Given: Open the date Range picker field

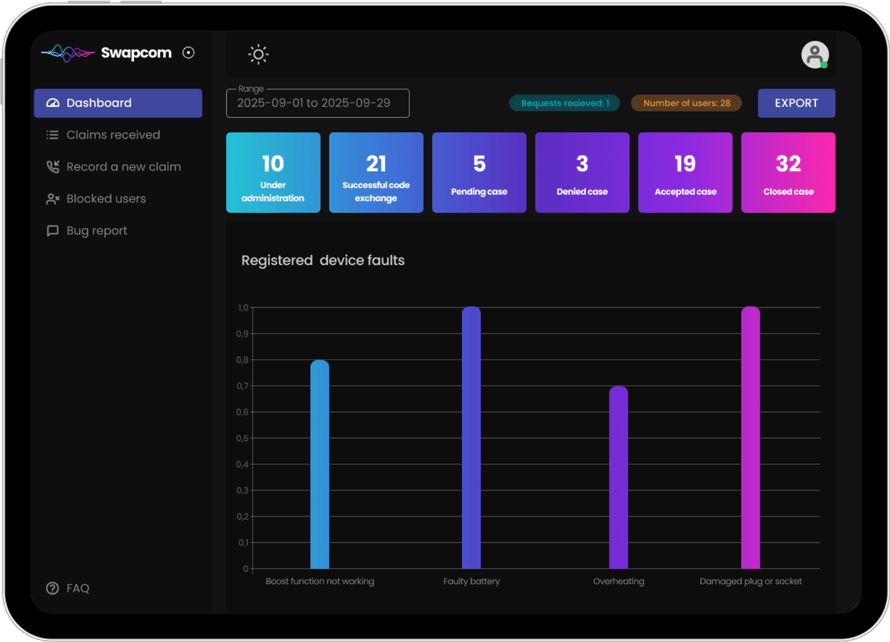Looking at the screenshot, I should pyautogui.click(x=317, y=103).
